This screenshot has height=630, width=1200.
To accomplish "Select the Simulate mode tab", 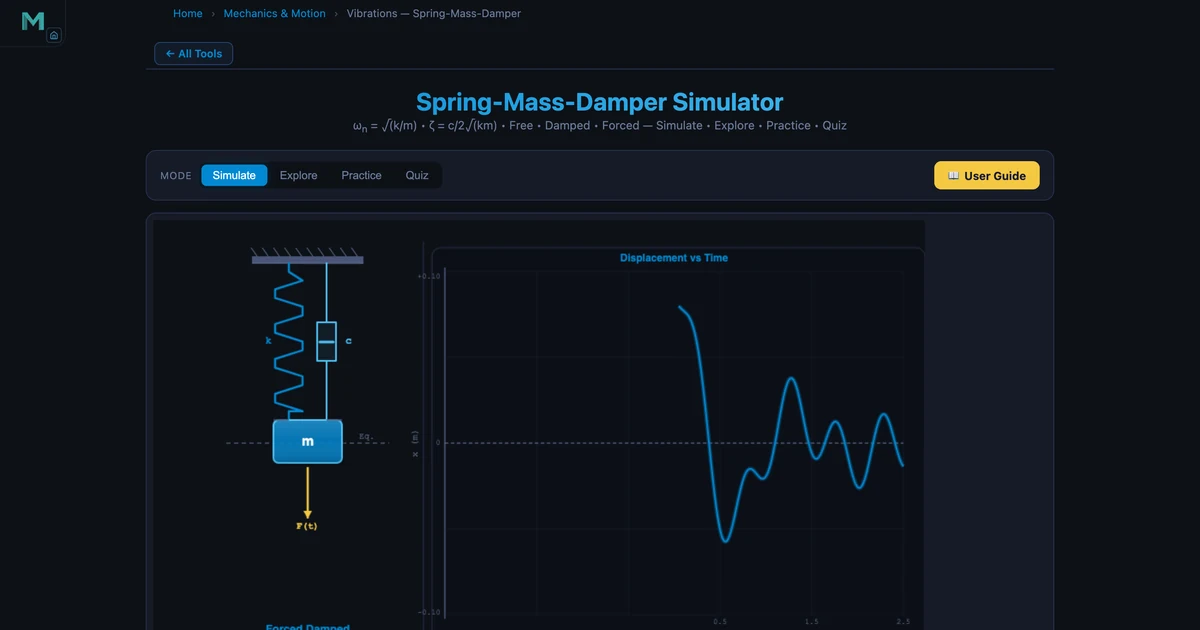I will click(x=234, y=175).
